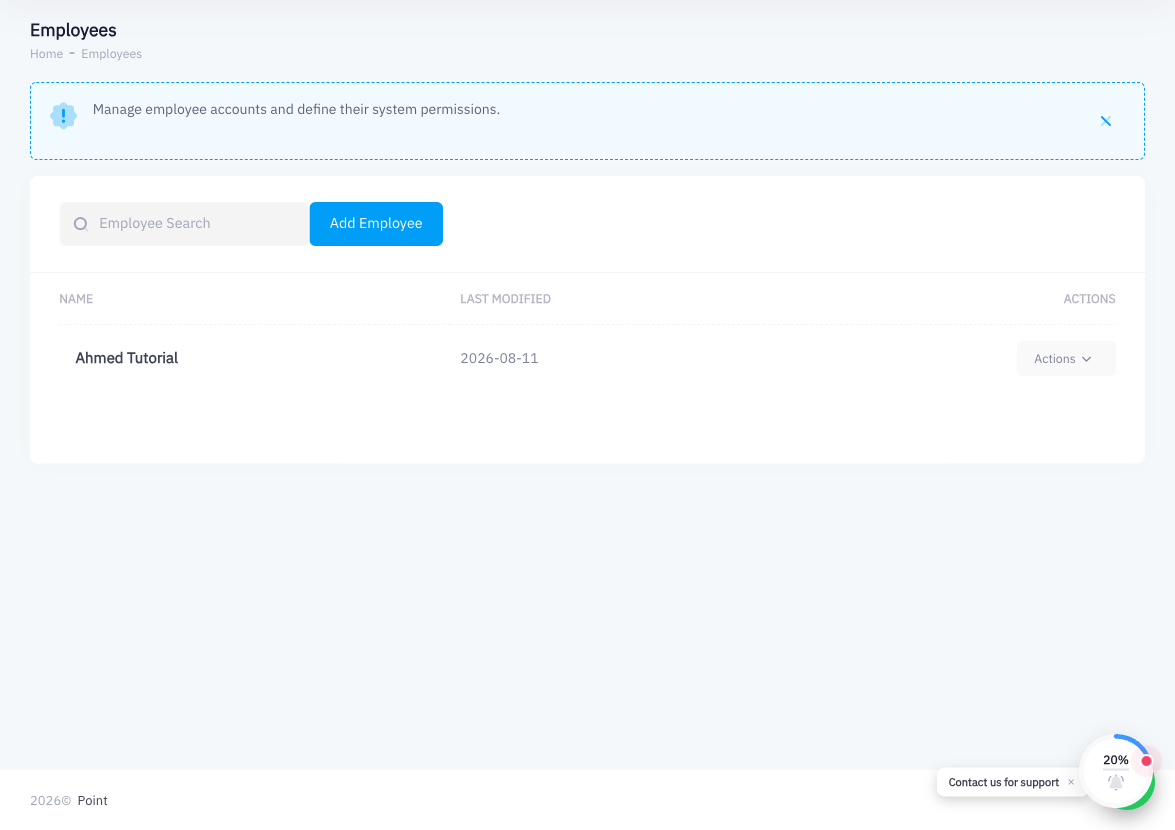Dismiss the info banner with the X icon

point(1105,121)
